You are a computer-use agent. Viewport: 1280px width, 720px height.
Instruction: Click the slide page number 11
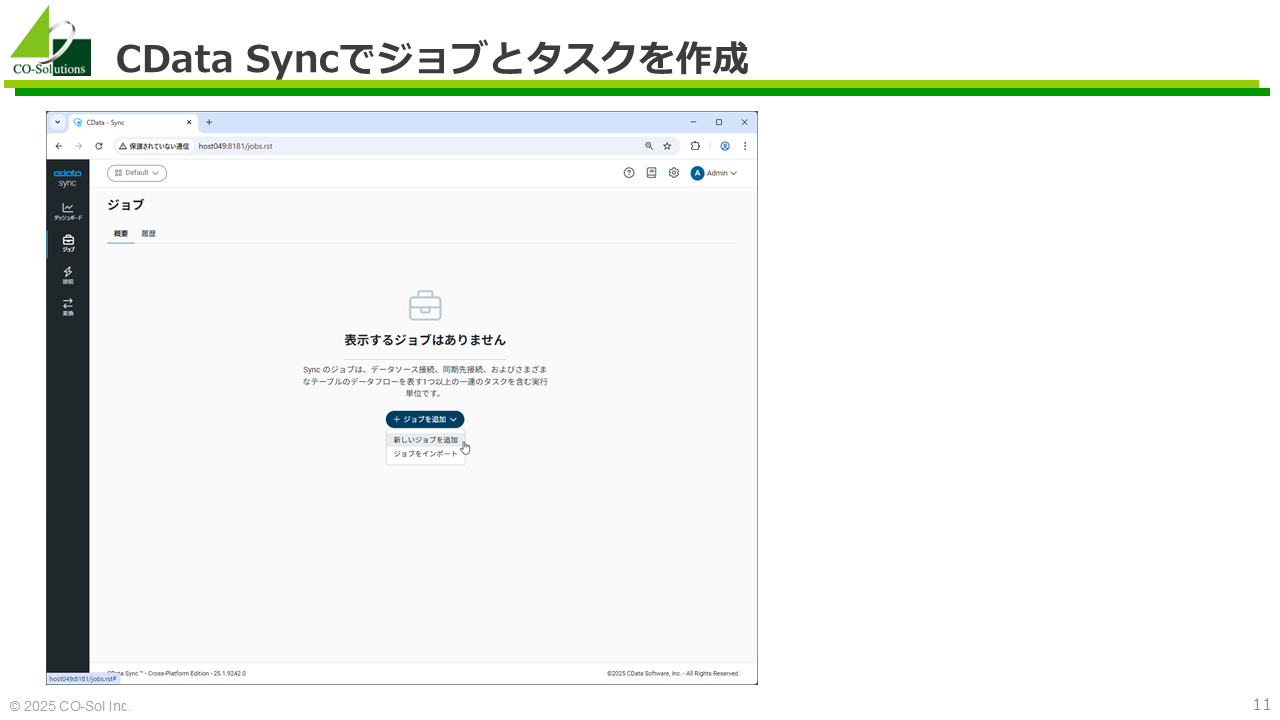1261,704
